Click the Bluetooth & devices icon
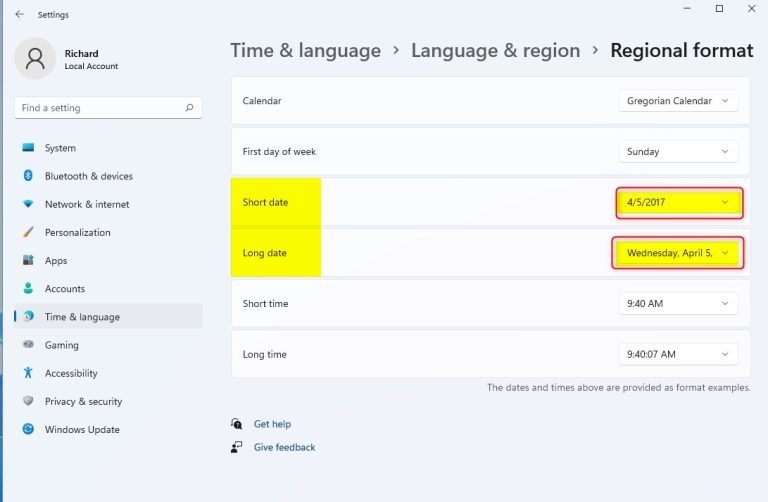 28,176
